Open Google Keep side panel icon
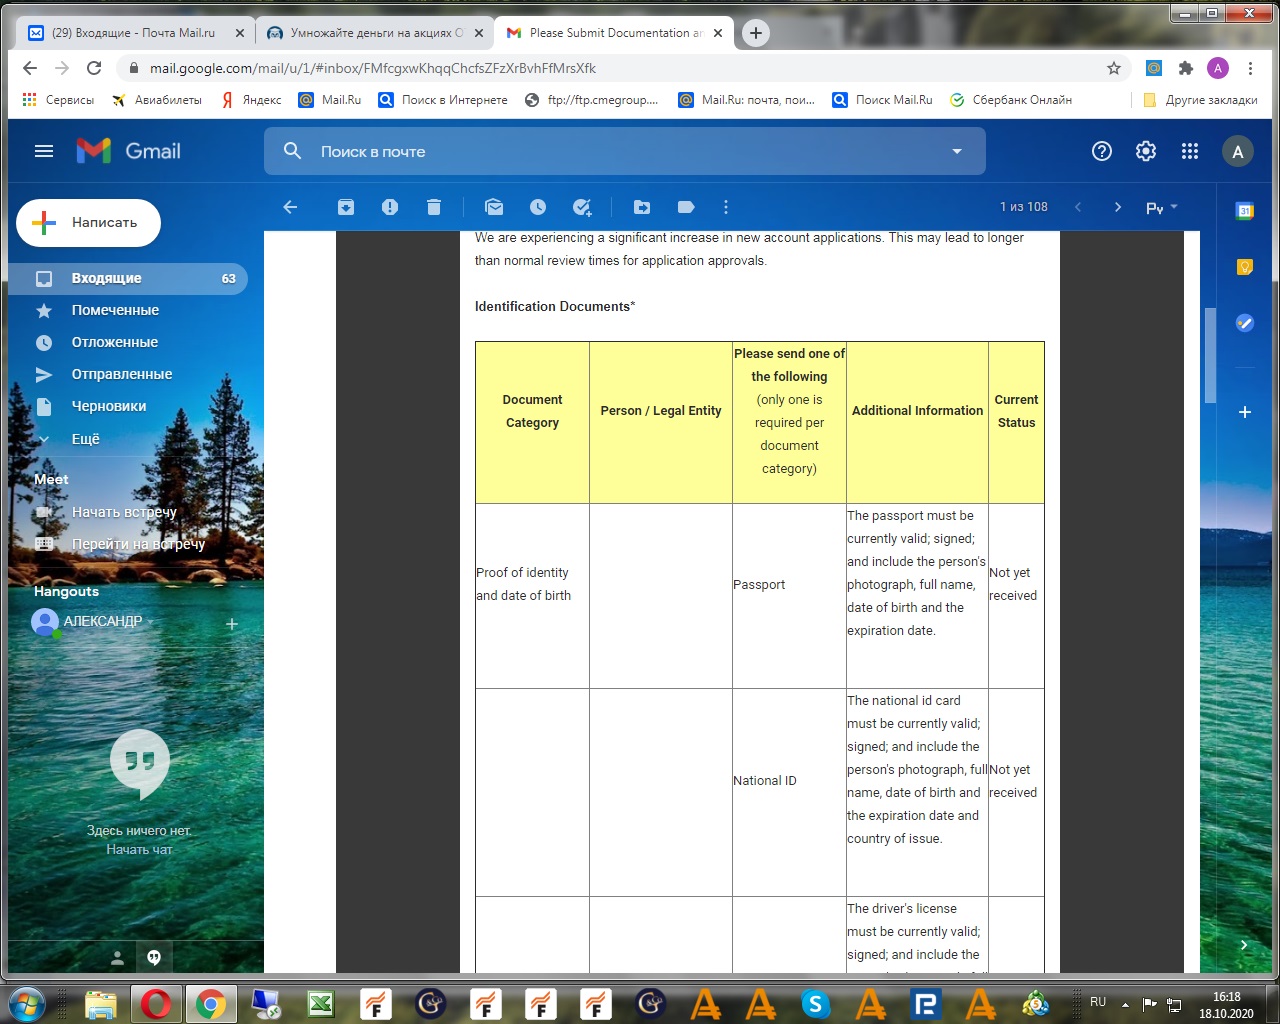The height and width of the screenshot is (1024, 1280). click(x=1245, y=267)
